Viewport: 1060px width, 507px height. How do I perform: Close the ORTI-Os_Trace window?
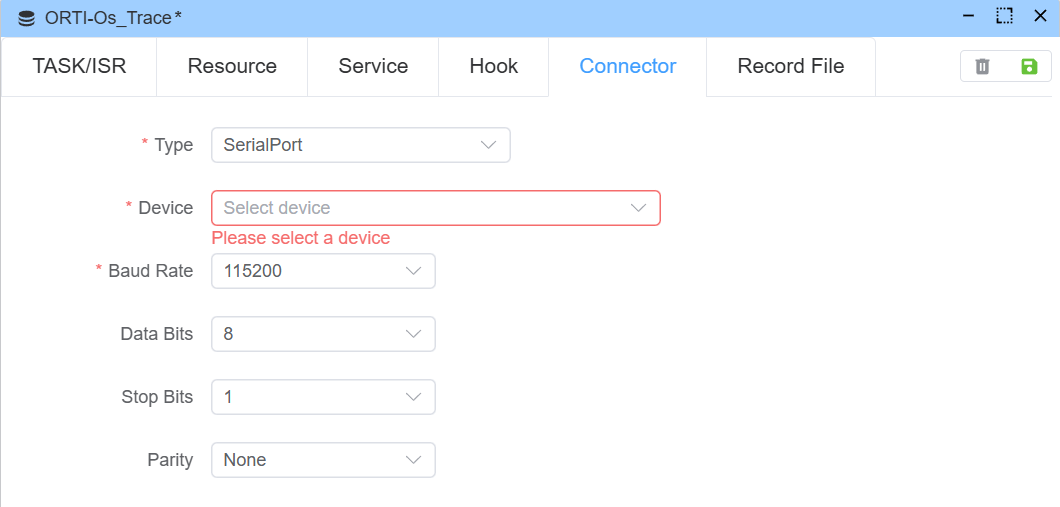pyautogui.click(x=1040, y=16)
